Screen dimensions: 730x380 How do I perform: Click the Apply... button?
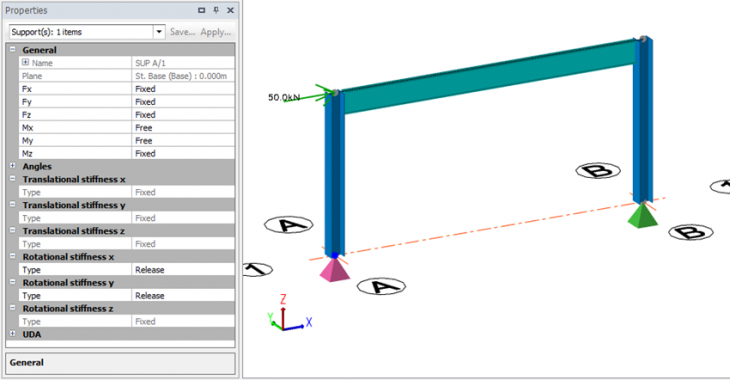point(216,32)
